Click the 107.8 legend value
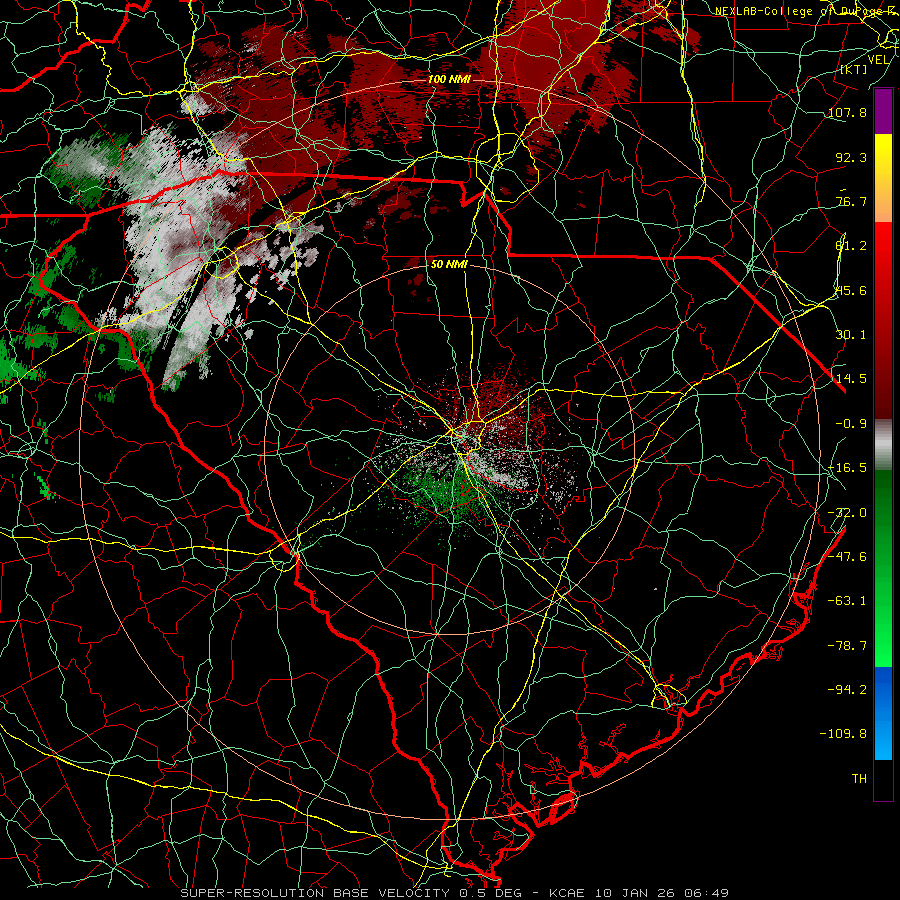This screenshot has width=900, height=900. (847, 112)
